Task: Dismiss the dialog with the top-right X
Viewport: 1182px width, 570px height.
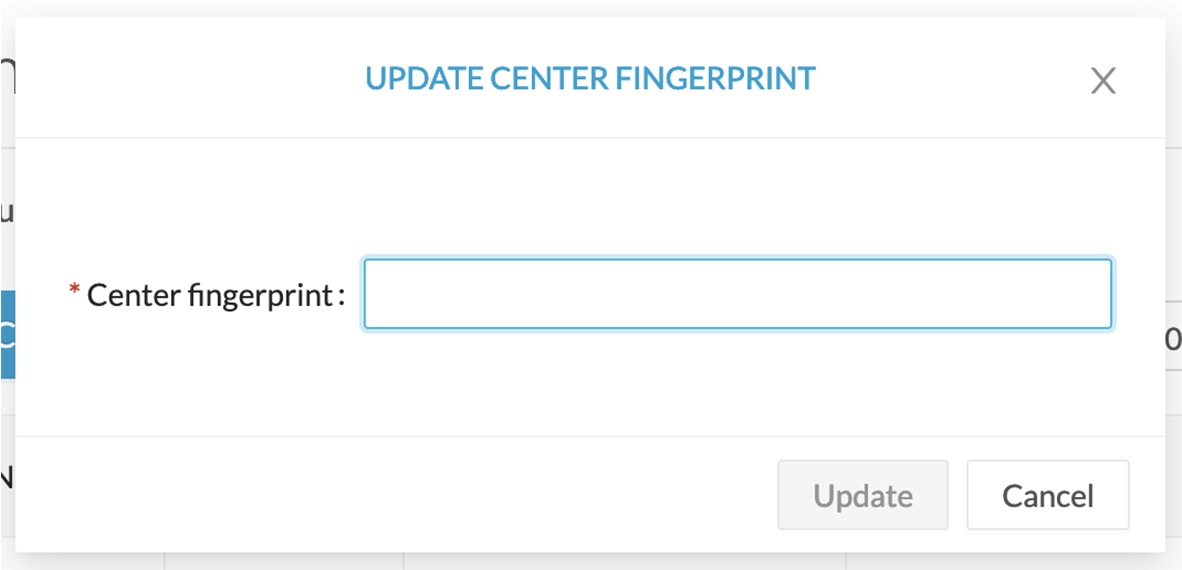Action: [1102, 81]
